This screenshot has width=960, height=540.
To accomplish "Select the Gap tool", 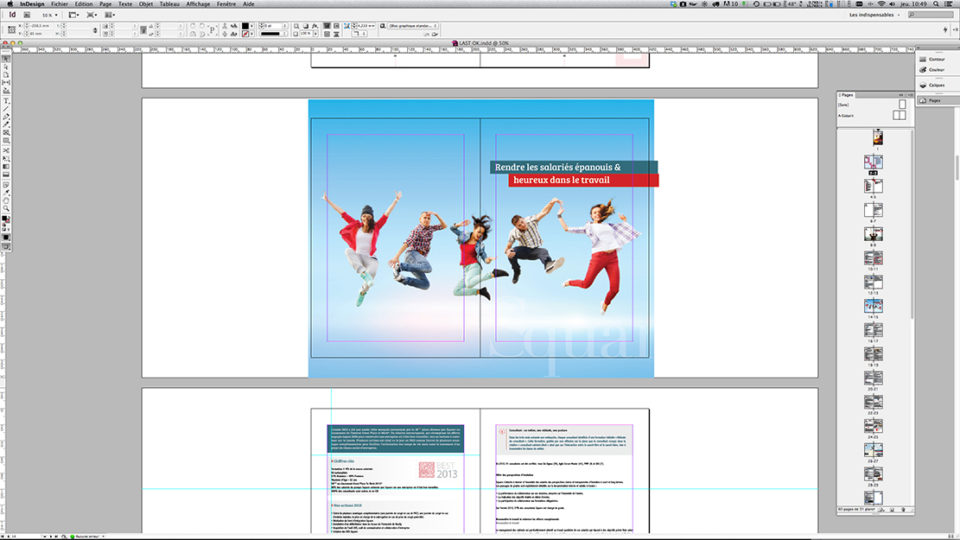I will coord(6,82).
